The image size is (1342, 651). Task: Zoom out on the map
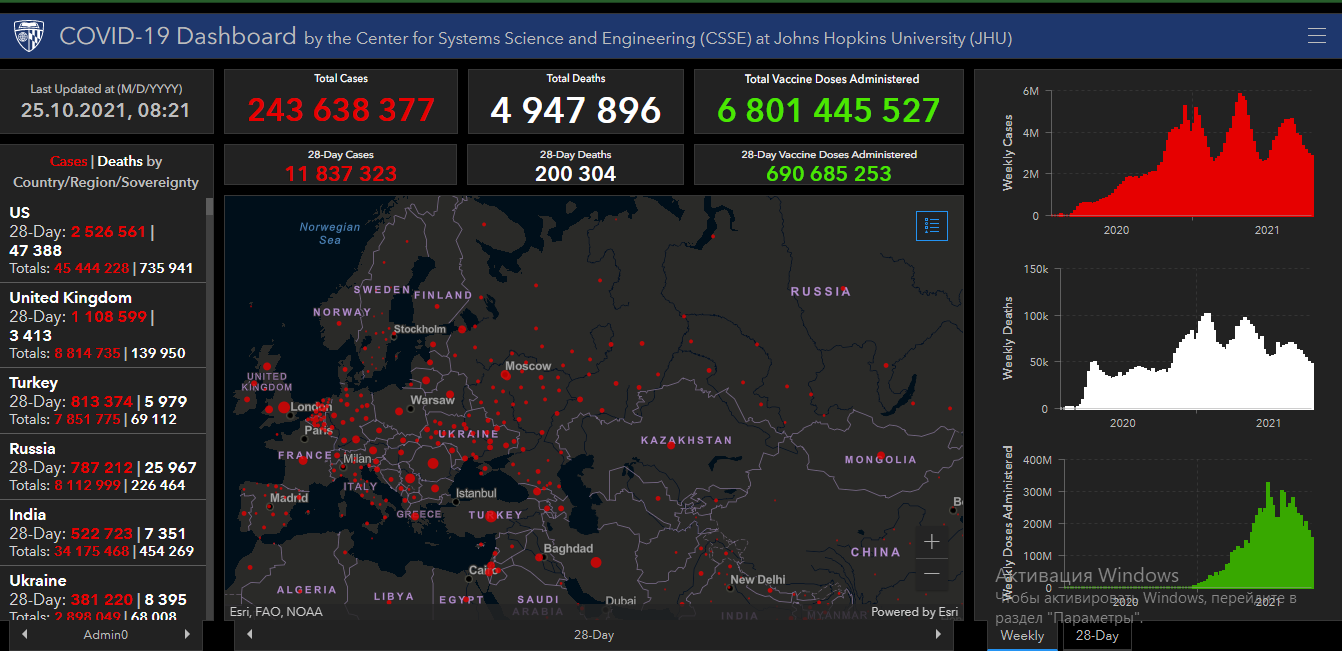(931, 573)
